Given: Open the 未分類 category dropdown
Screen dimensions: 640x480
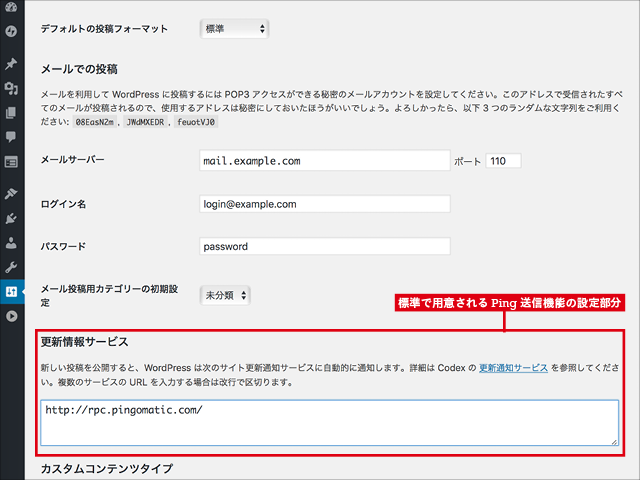Looking at the screenshot, I should pyautogui.click(x=225, y=295).
